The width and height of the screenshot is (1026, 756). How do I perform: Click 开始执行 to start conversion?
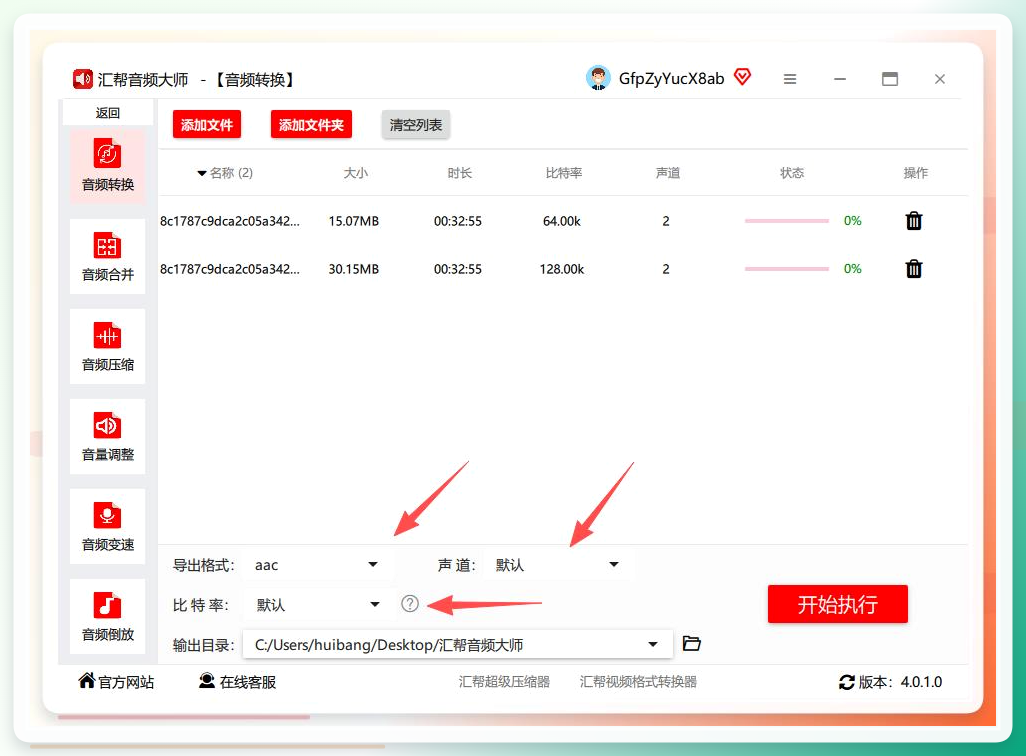838,604
